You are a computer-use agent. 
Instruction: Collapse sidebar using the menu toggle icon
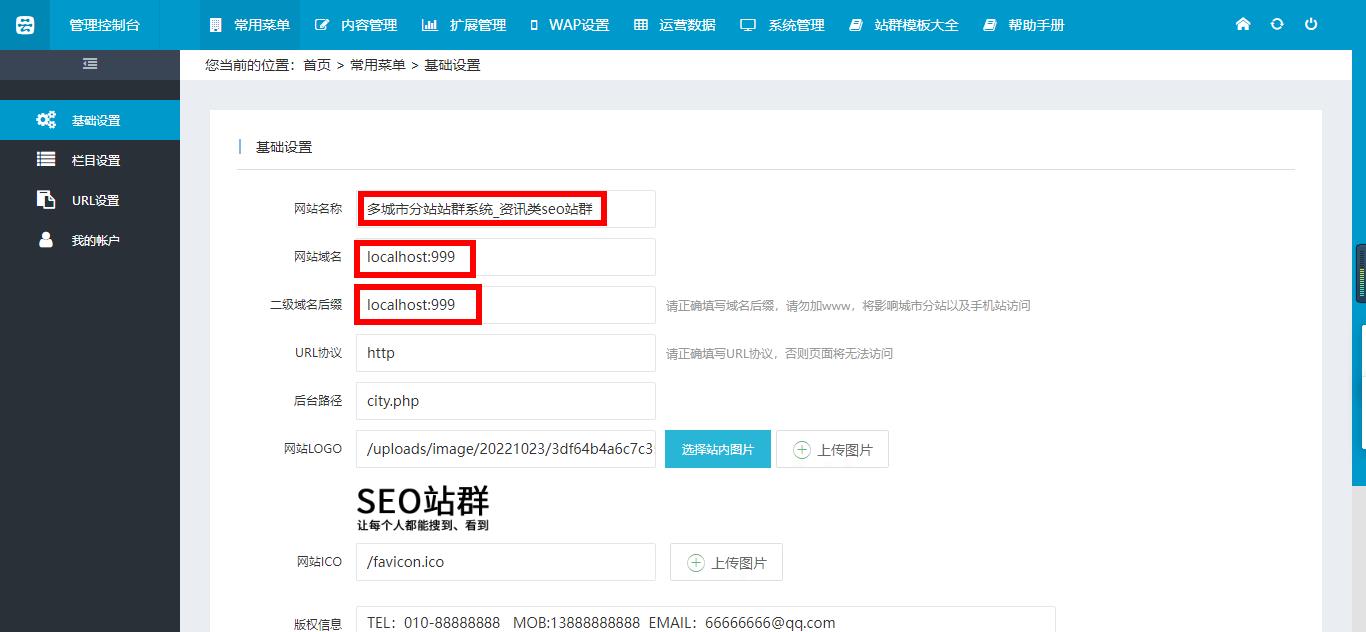pos(90,64)
